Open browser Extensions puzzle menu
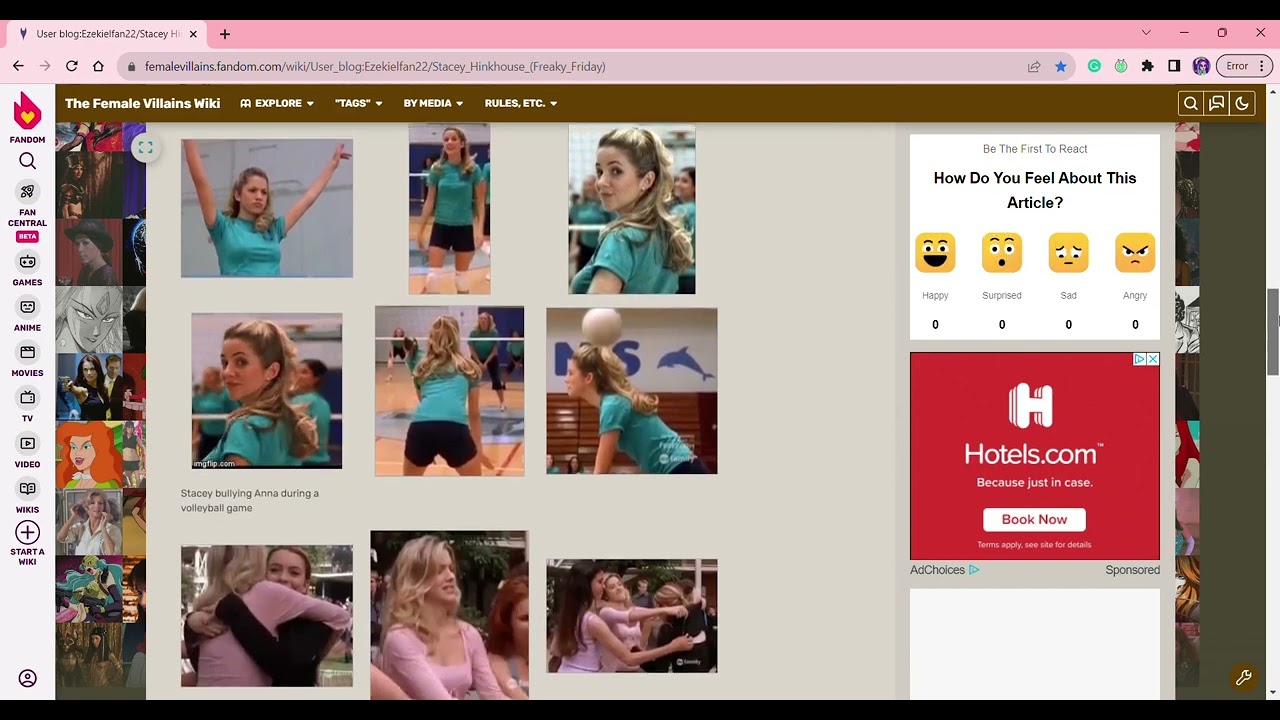Image resolution: width=1280 pixels, height=720 pixels. pyautogui.click(x=1147, y=66)
